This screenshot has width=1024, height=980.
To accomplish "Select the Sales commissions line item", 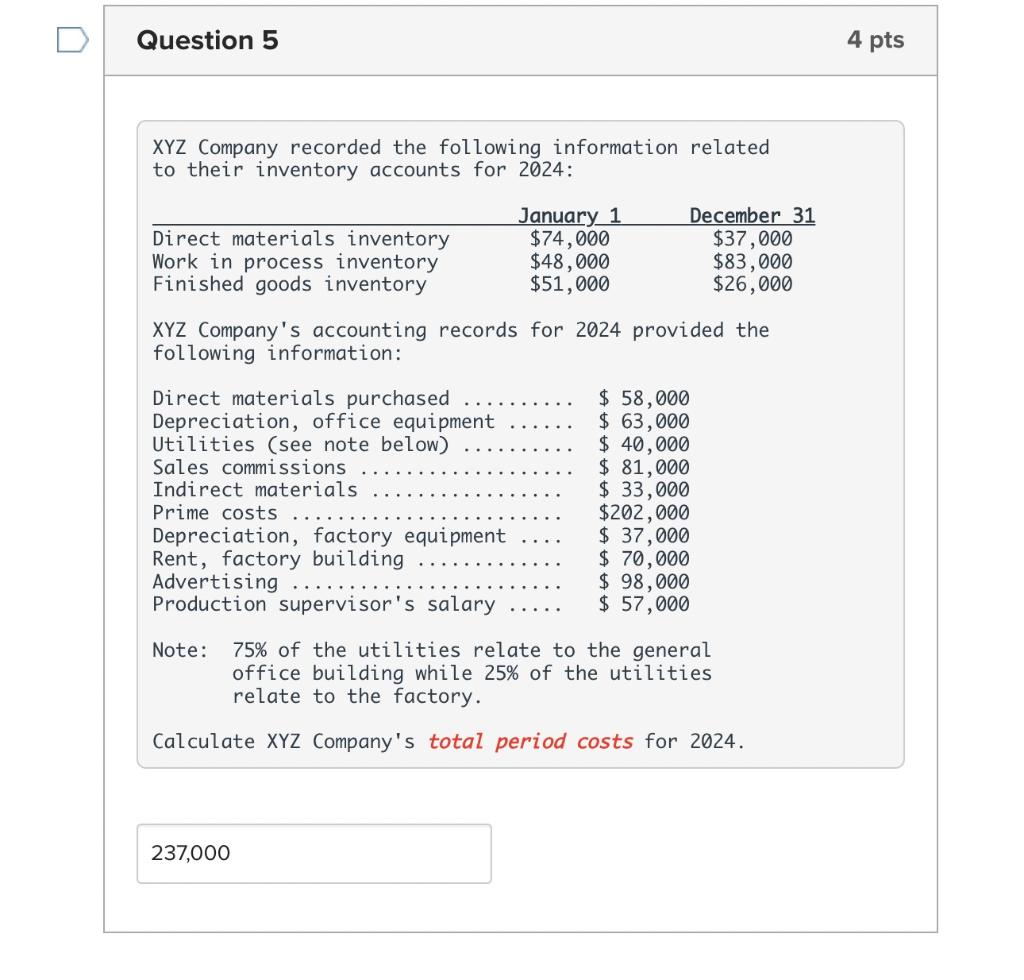I will click(420, 466).
